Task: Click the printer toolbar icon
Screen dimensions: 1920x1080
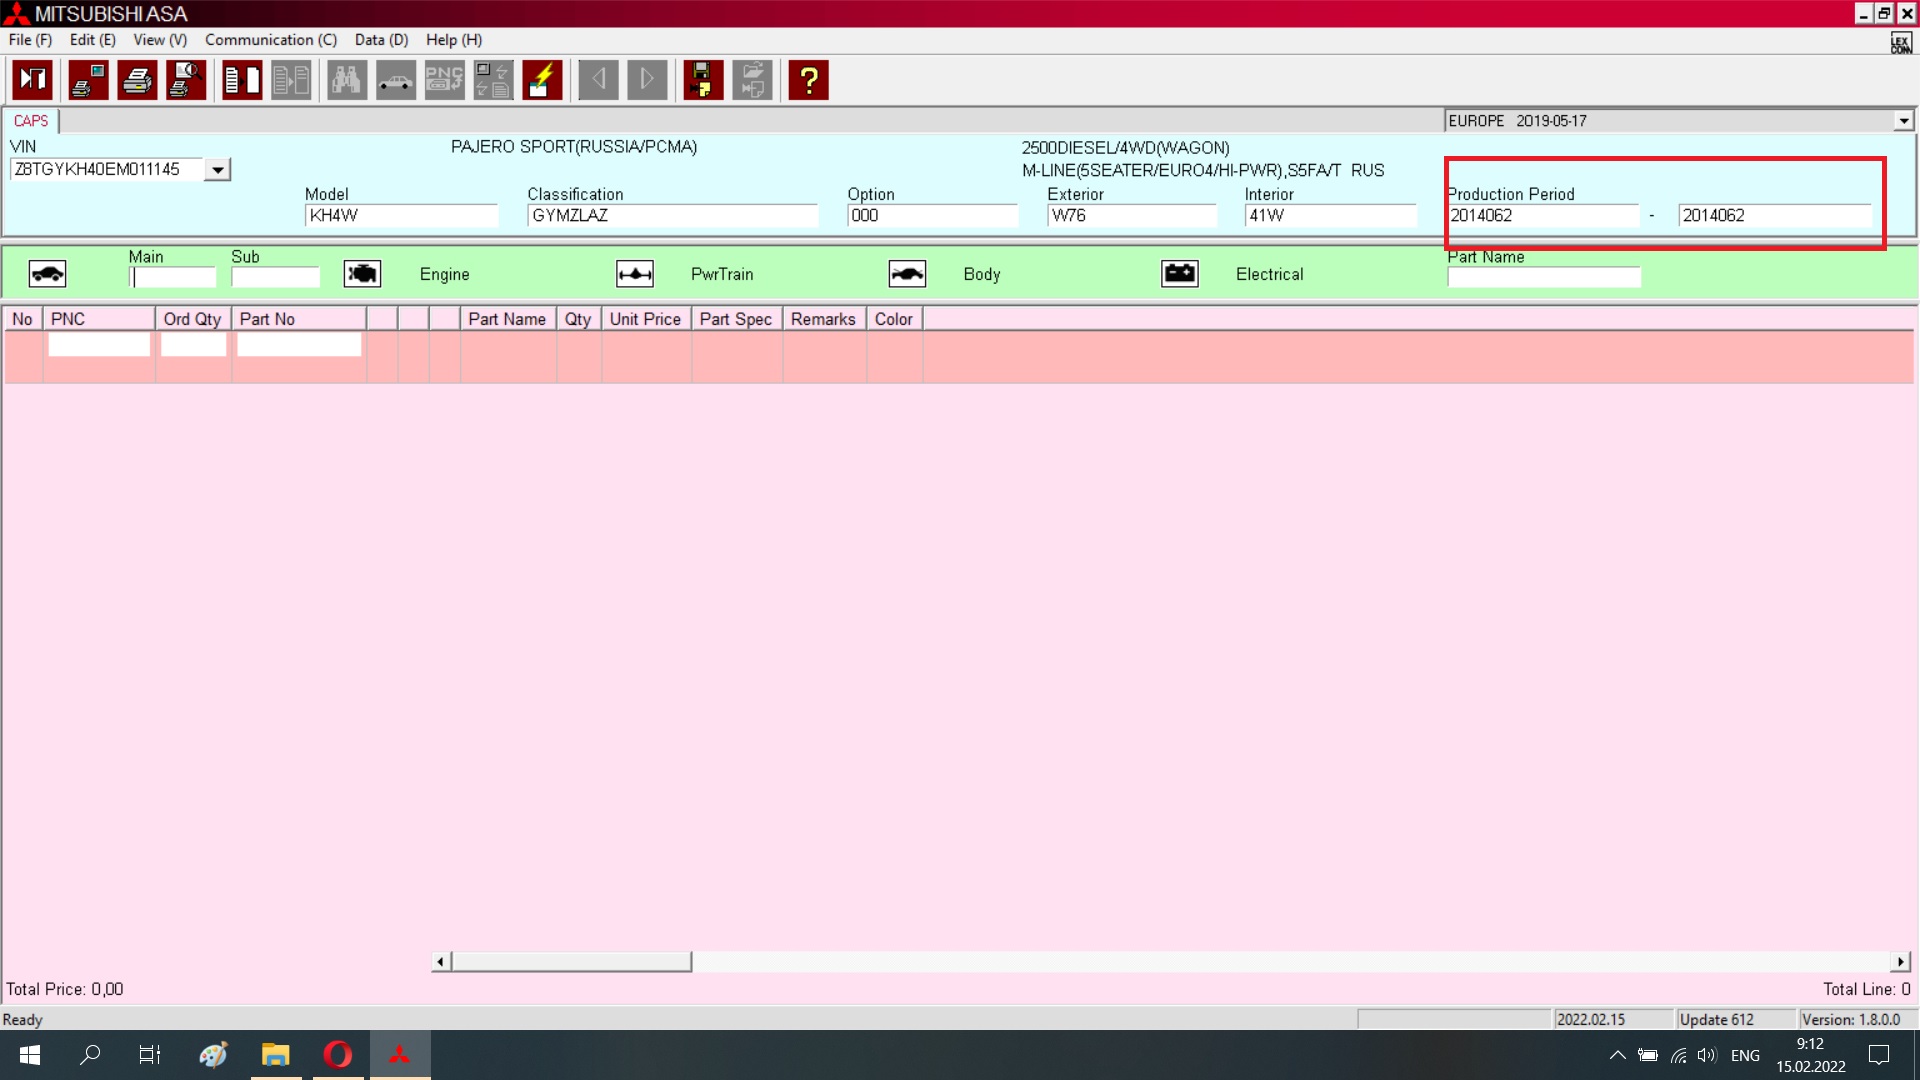Action: pos(137,80)
